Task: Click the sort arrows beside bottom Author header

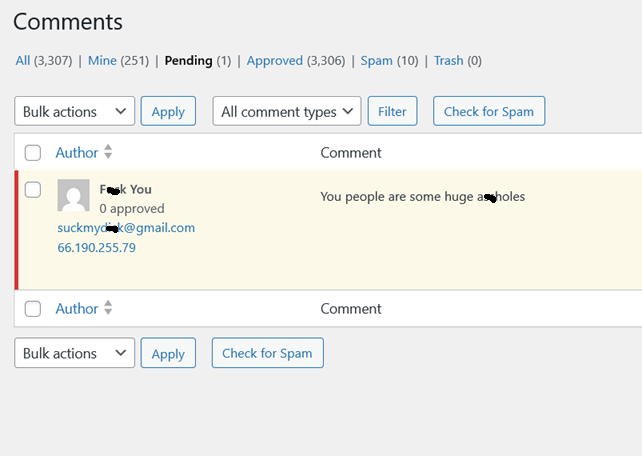Action: pyautogui.click(x=108, y=309)
